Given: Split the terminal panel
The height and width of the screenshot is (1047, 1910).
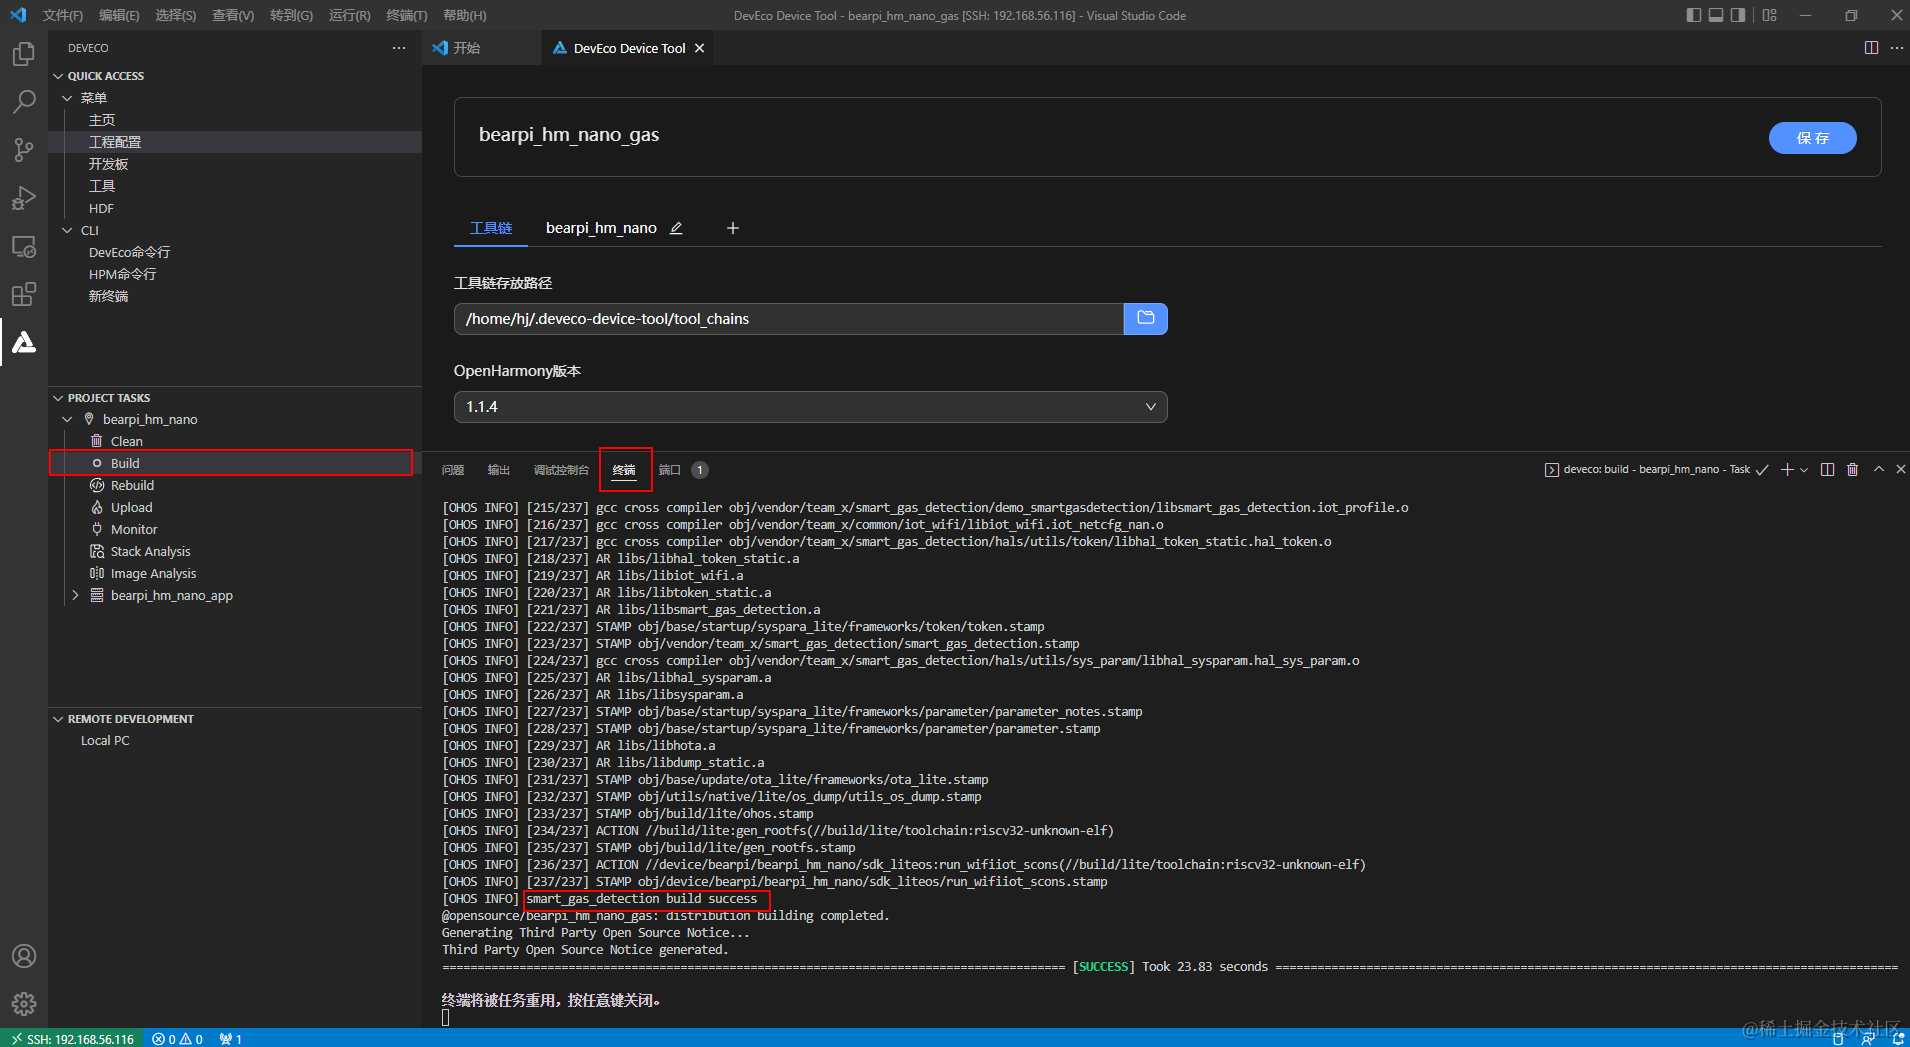Looking at the screenshot, I should click(x=1827, y=470).
